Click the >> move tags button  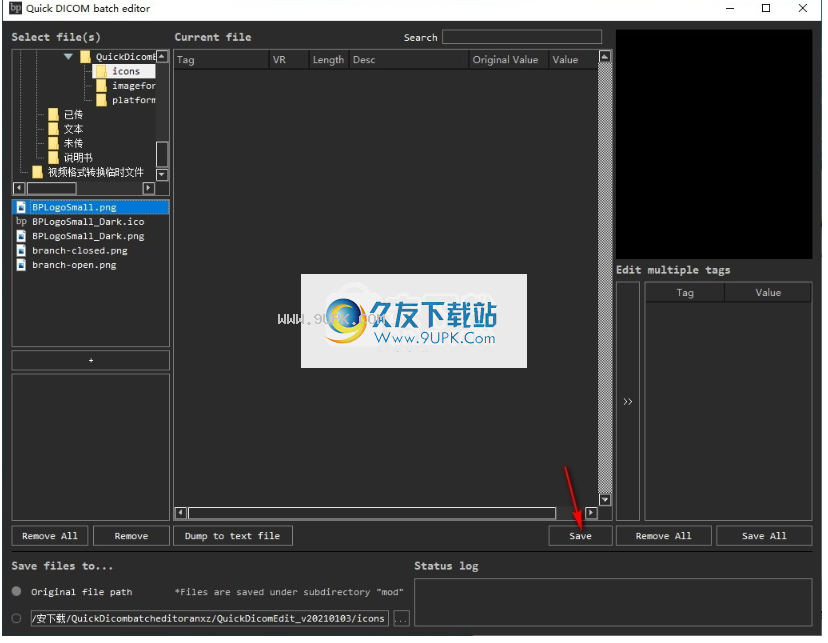[628, 402]
